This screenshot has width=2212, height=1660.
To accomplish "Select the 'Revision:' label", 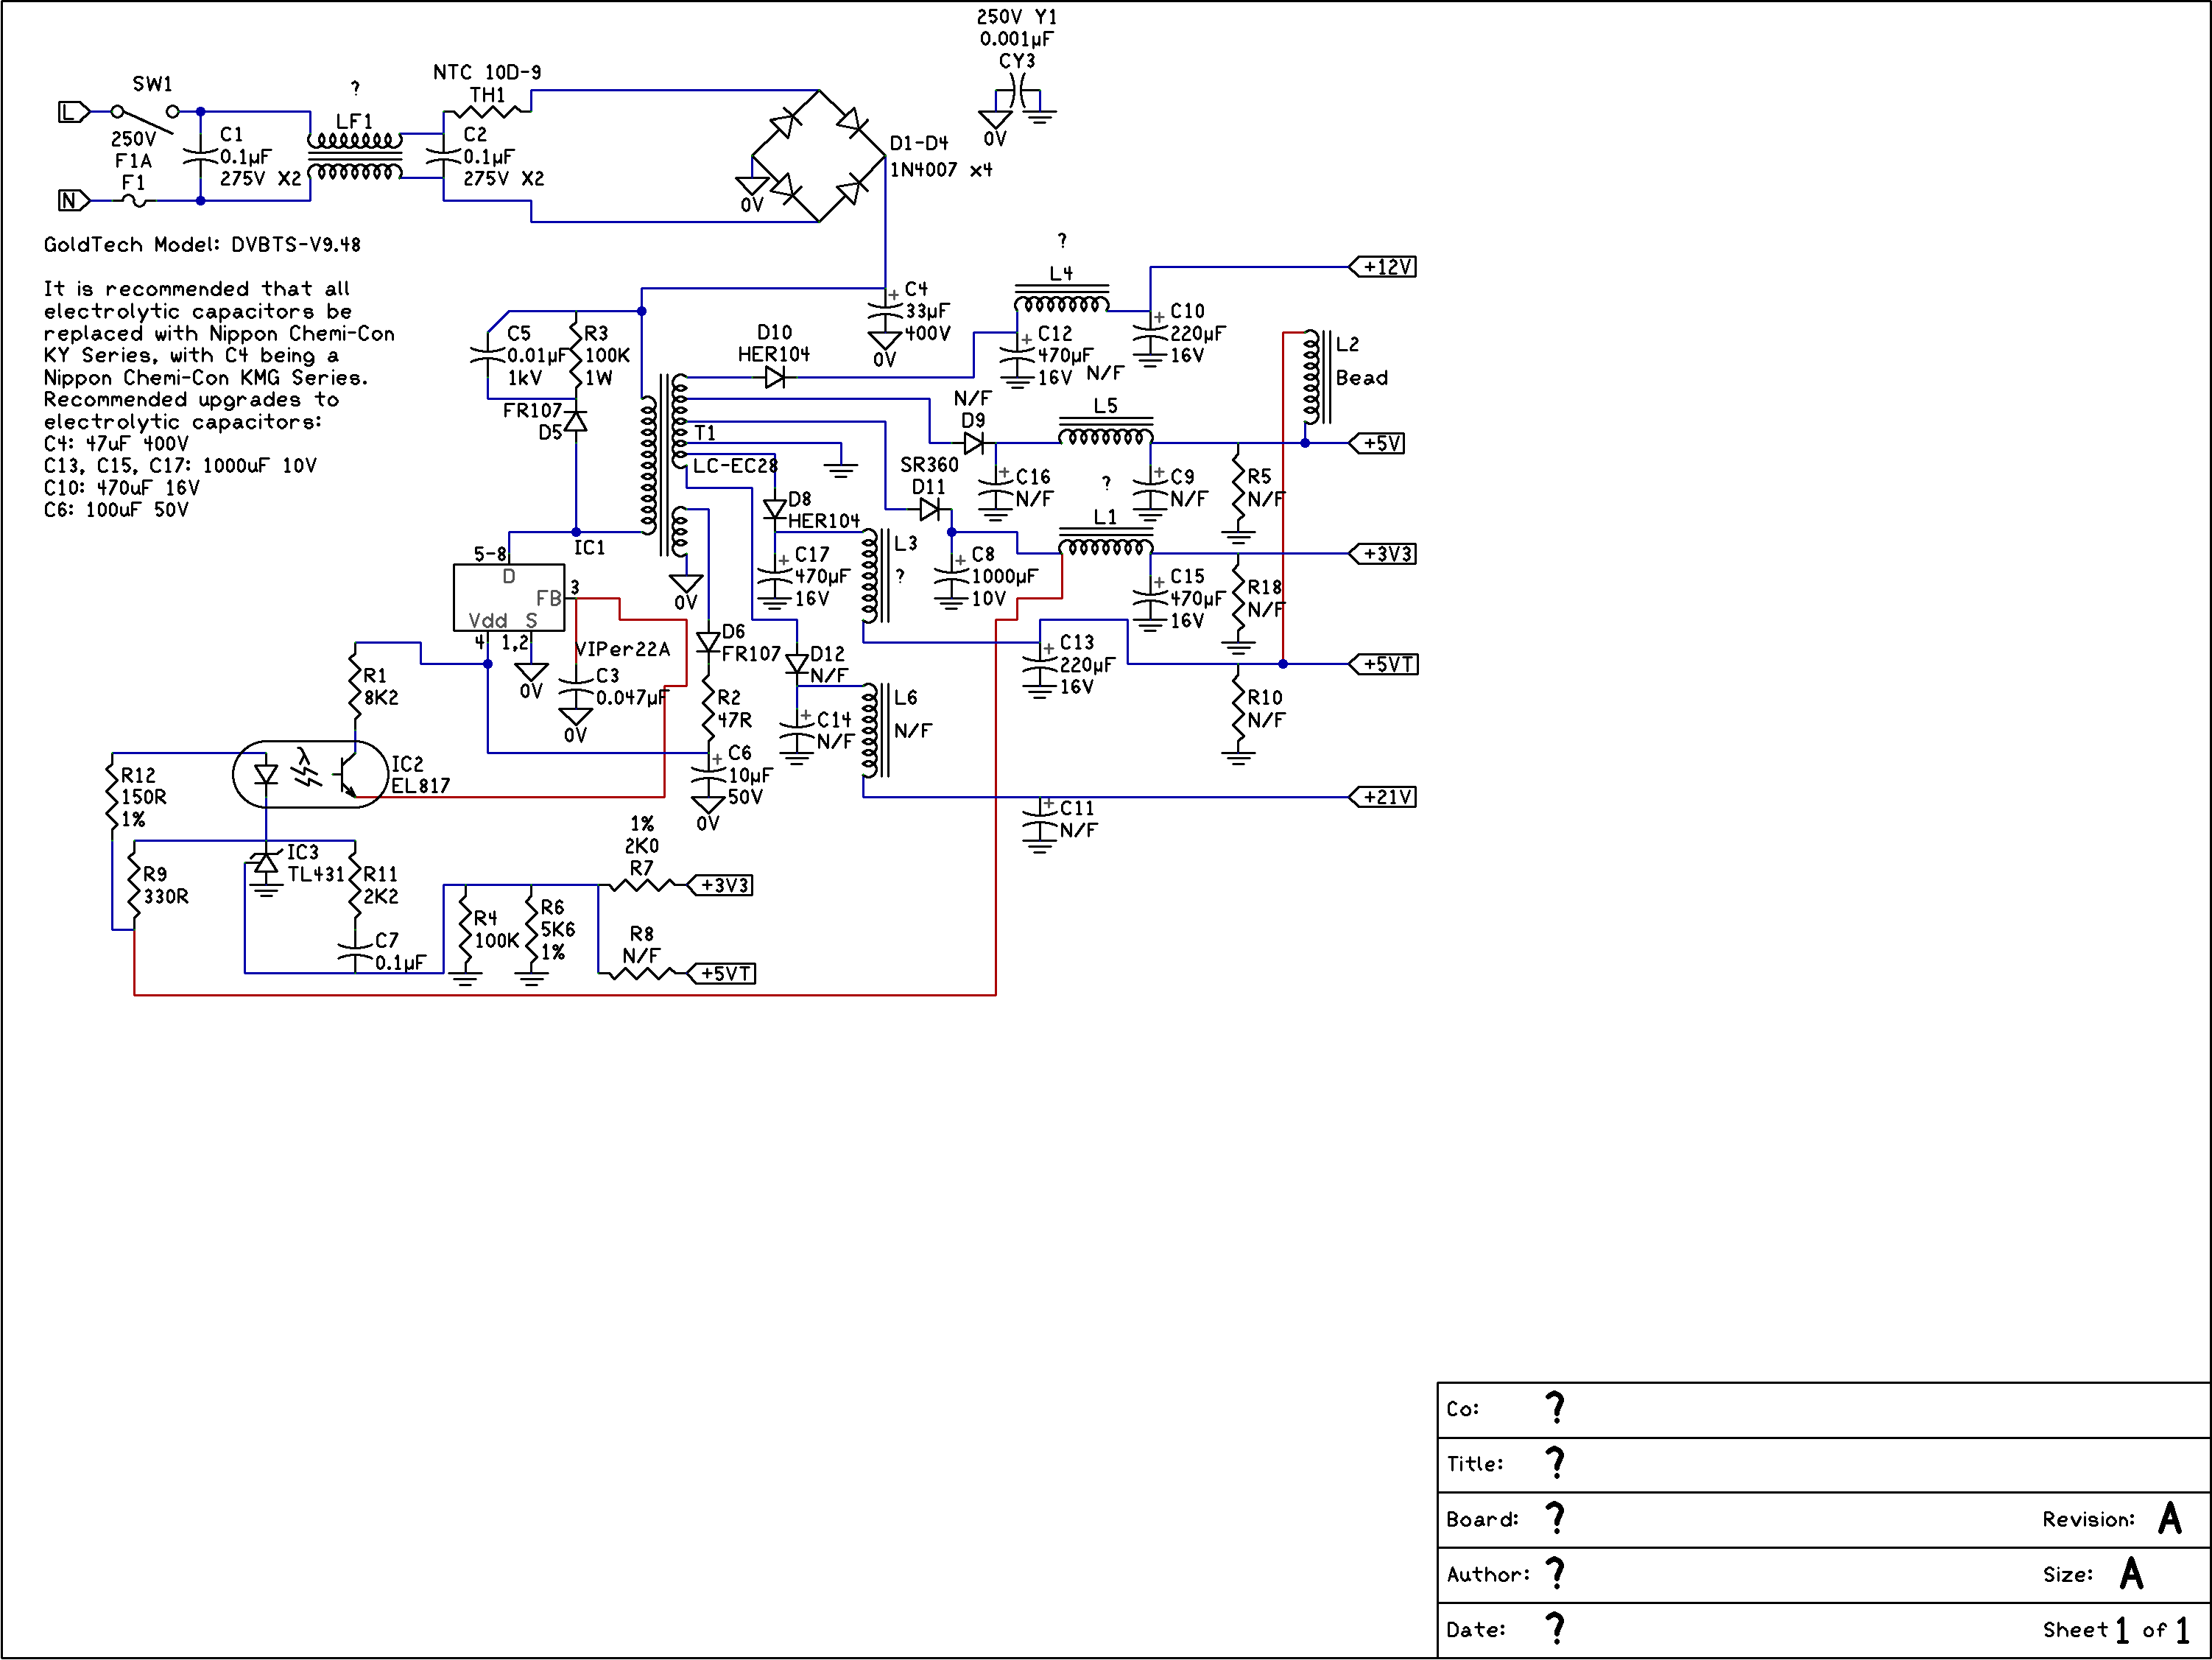I will (x=2088, y=1520).
